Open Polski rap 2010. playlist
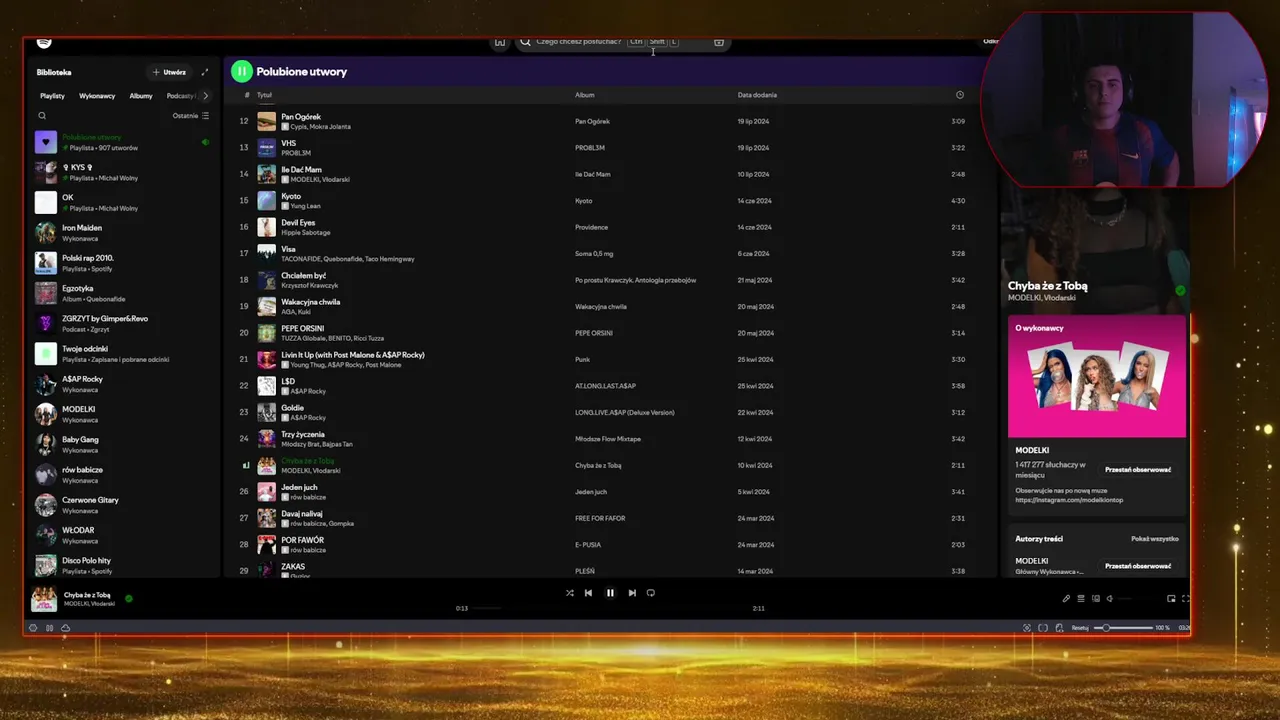Screen dimensions: 1280x720 (123, 263)
